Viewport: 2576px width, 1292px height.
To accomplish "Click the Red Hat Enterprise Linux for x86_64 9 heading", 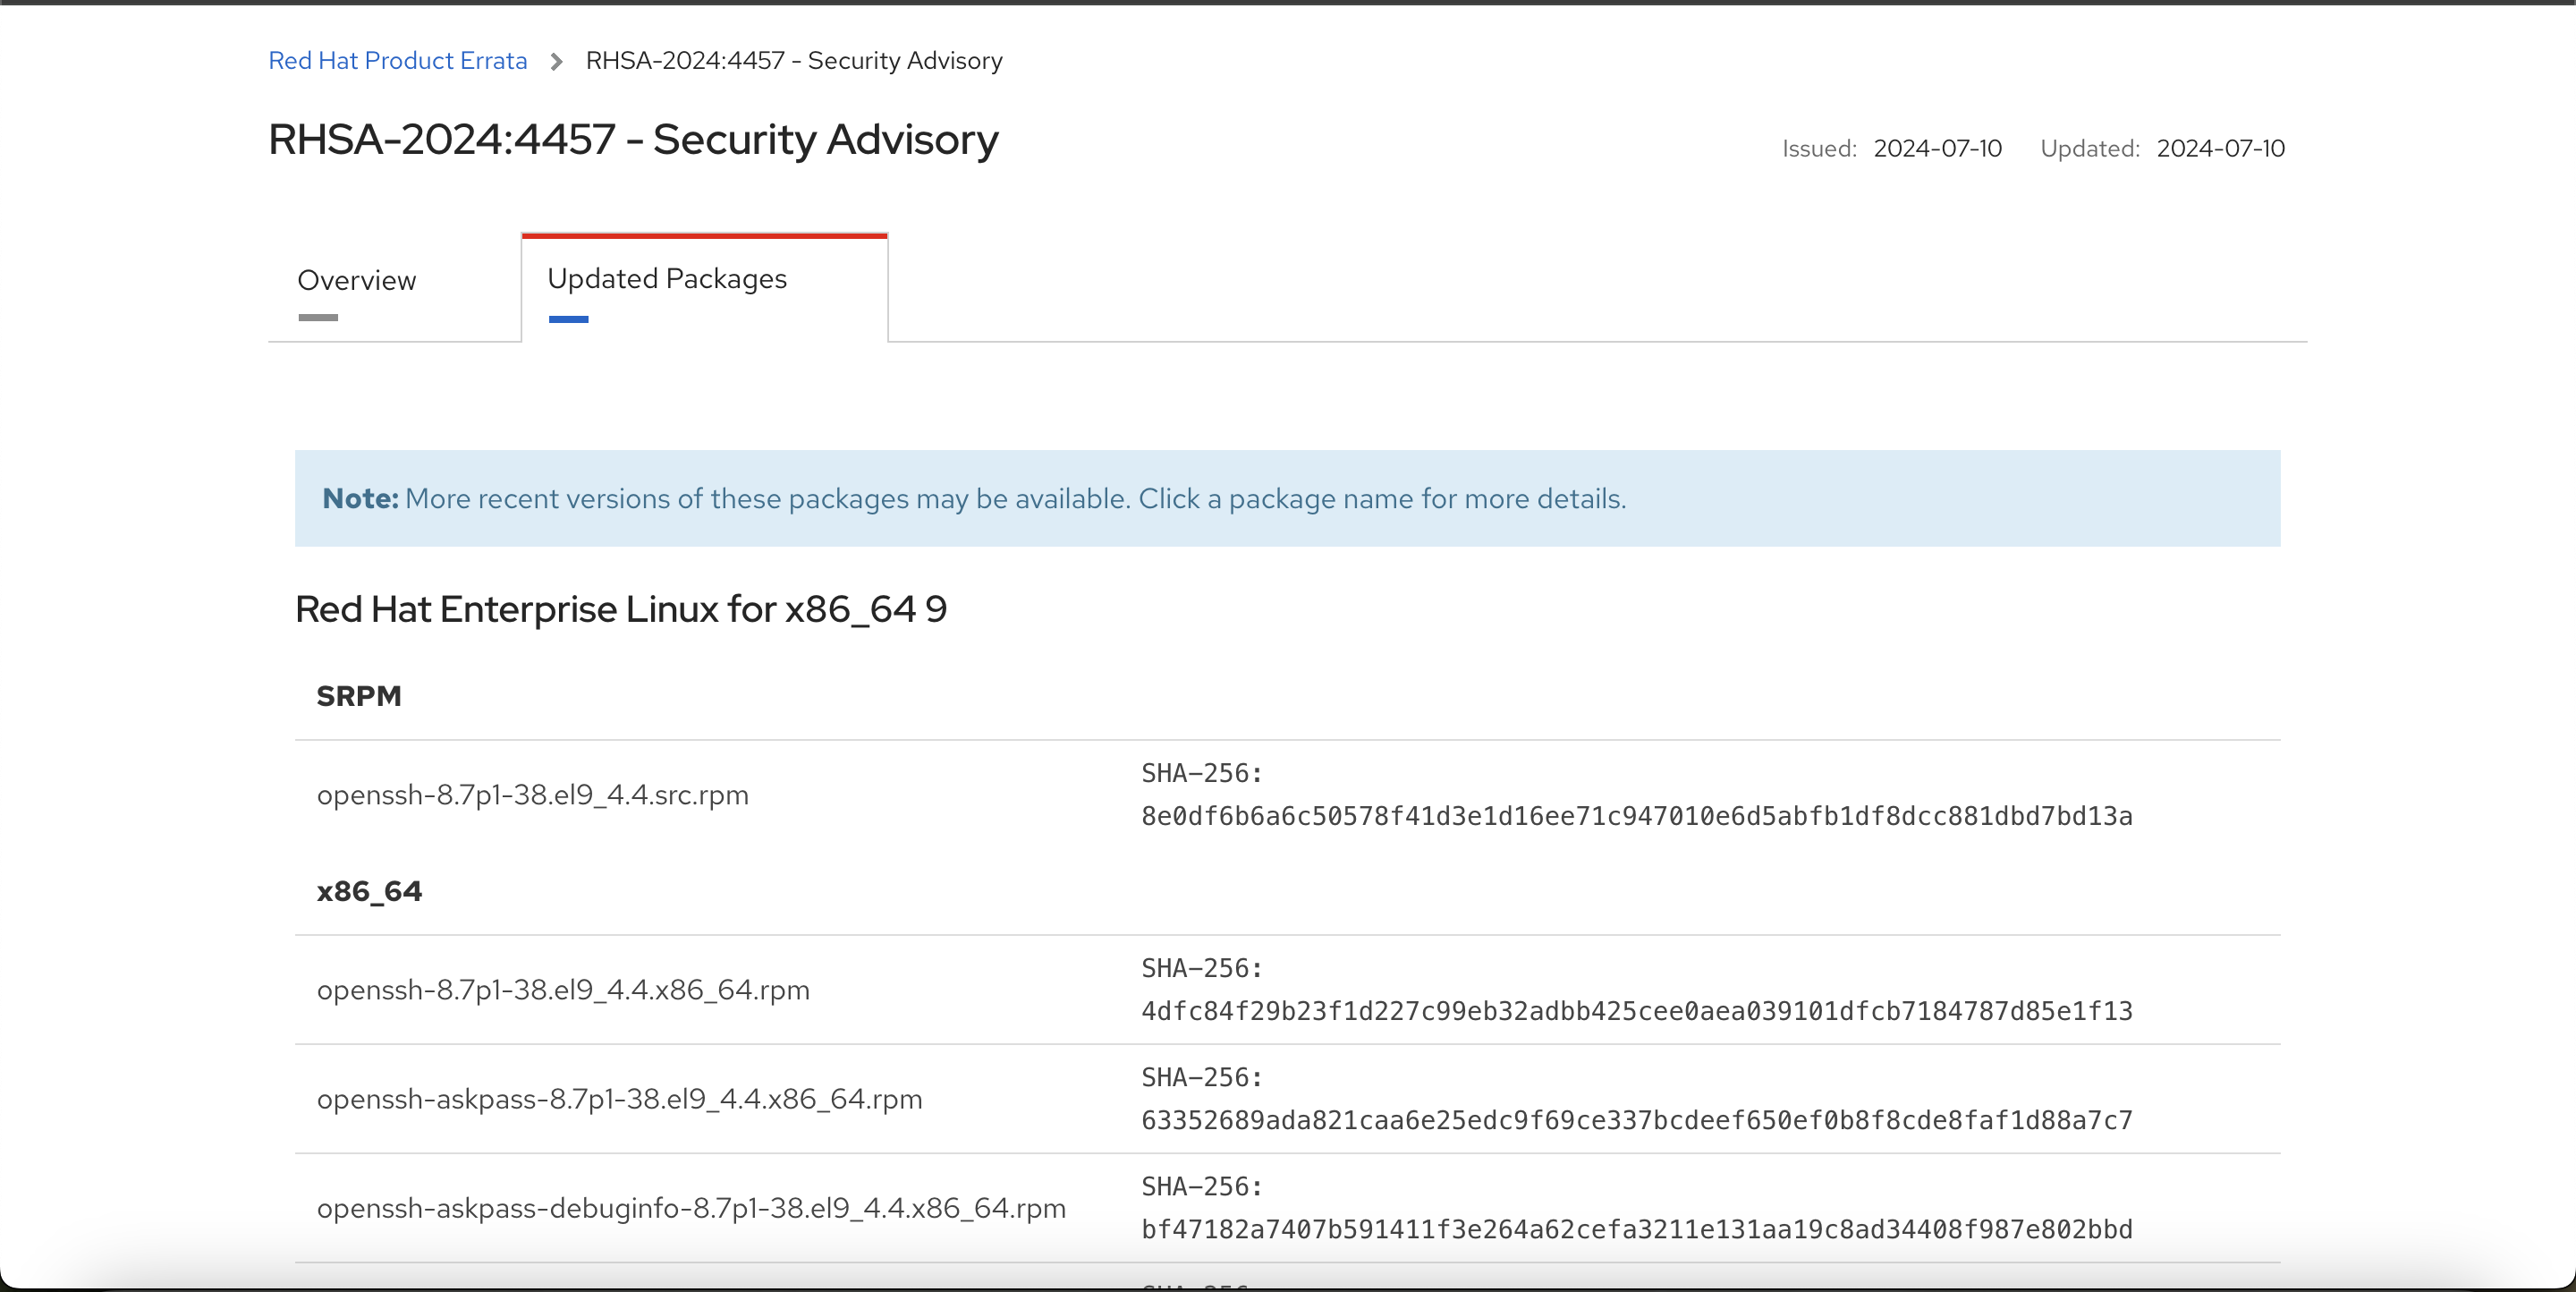I will (621, 609).
